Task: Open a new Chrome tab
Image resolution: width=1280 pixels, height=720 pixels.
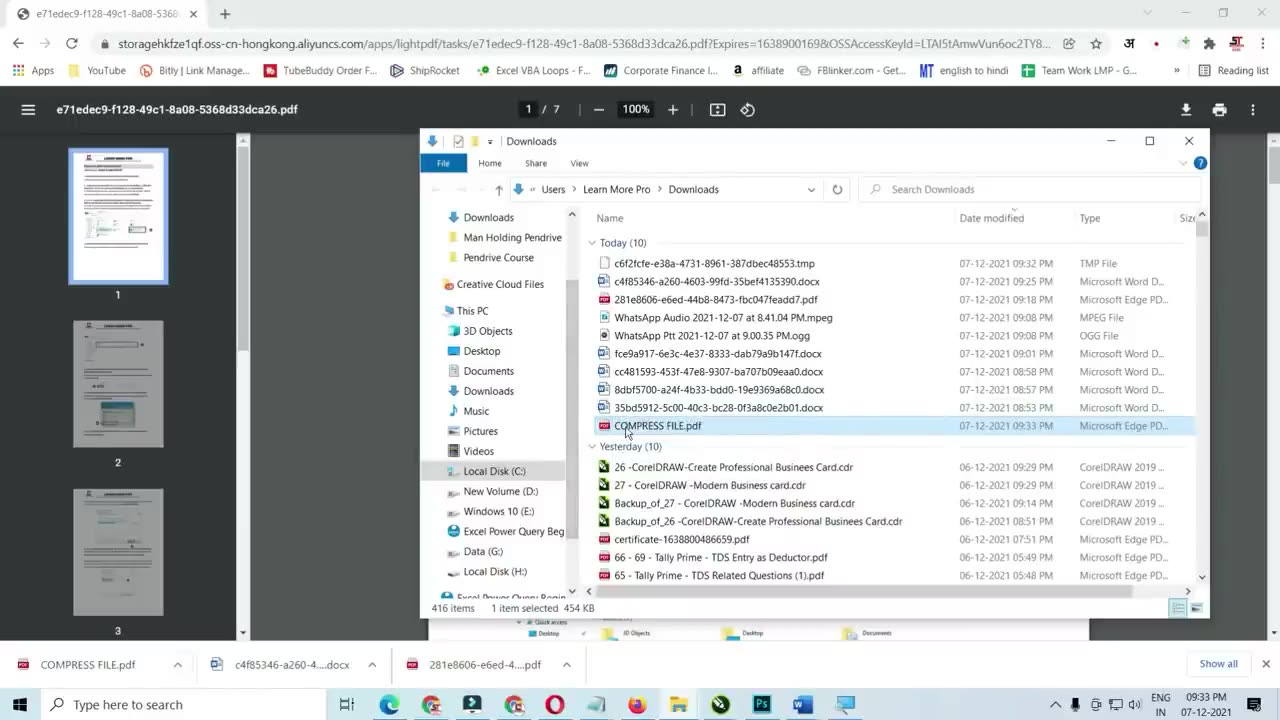Action: pos(225,14)
